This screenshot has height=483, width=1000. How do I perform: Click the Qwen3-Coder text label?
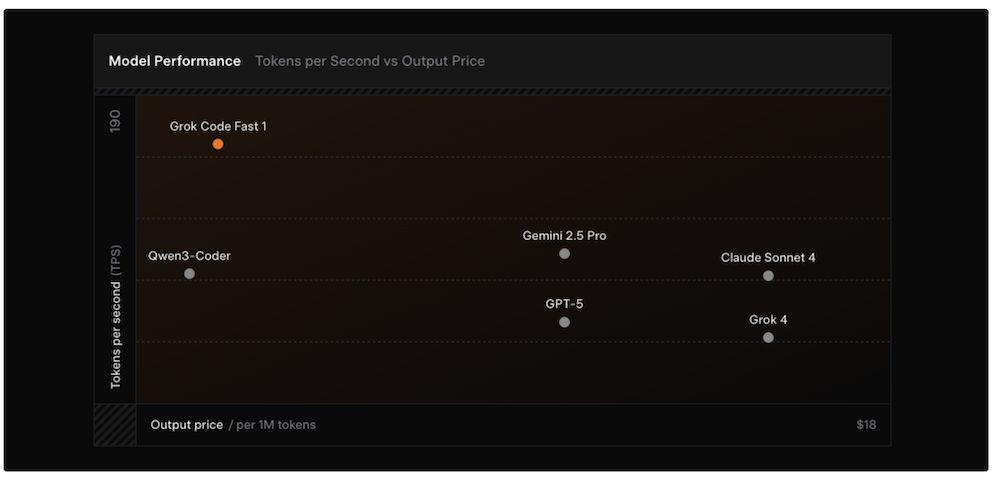pos(189,256)
